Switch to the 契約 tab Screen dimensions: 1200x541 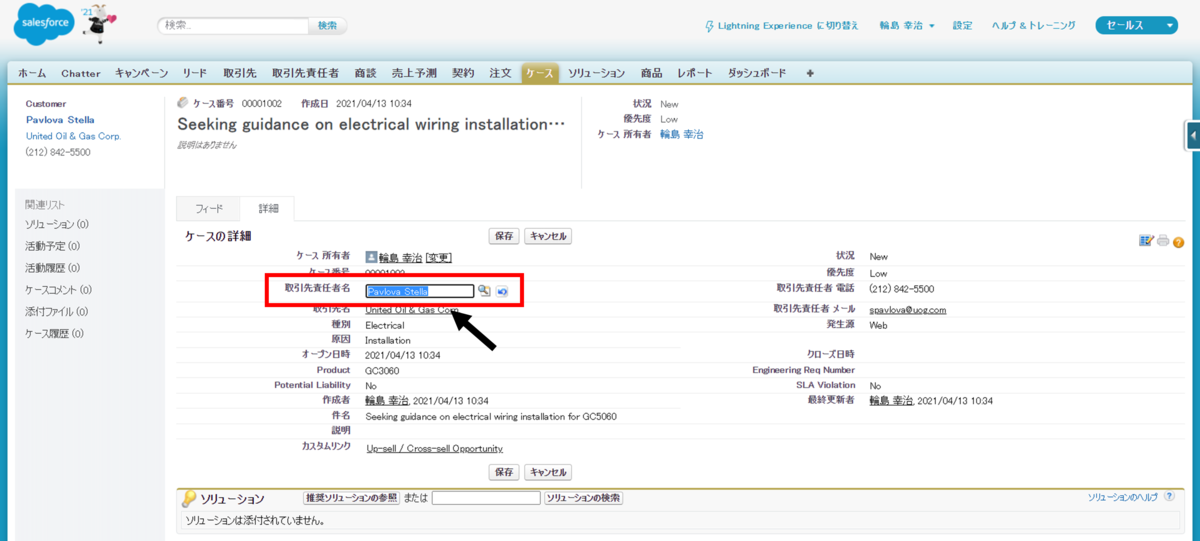[x=463, y=73]
